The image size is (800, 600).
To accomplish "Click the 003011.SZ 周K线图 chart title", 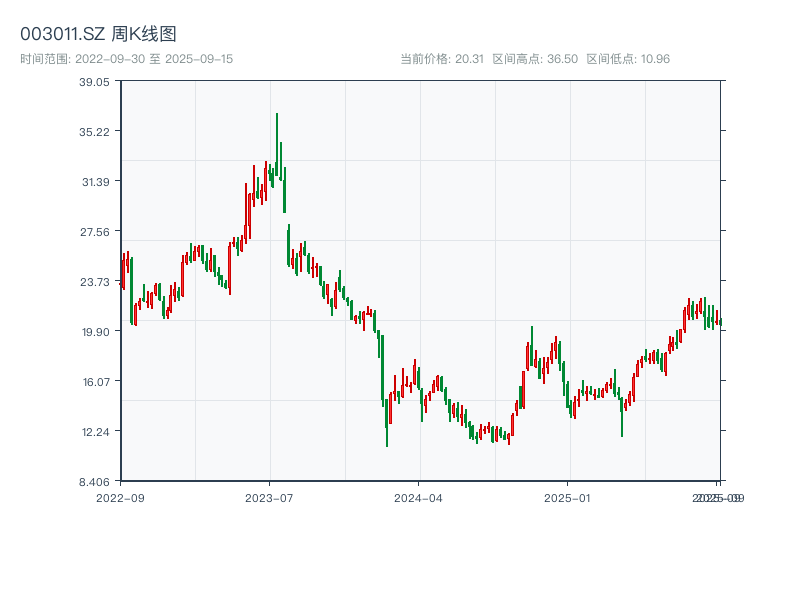I will [98, 34].
